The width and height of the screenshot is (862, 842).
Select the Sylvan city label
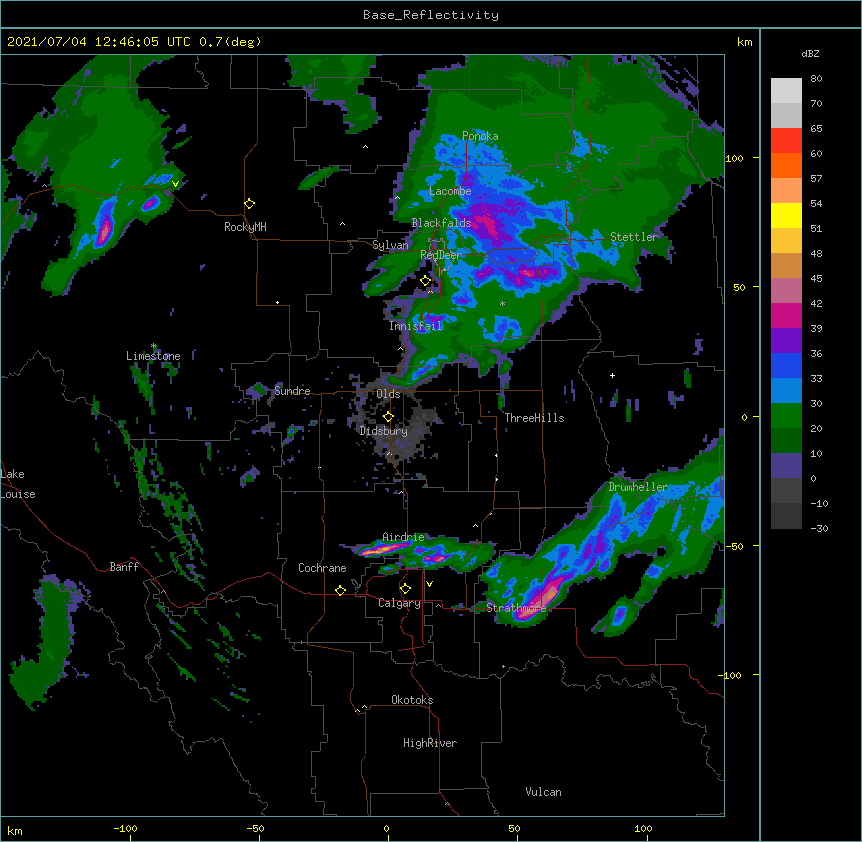click(390, 245)
